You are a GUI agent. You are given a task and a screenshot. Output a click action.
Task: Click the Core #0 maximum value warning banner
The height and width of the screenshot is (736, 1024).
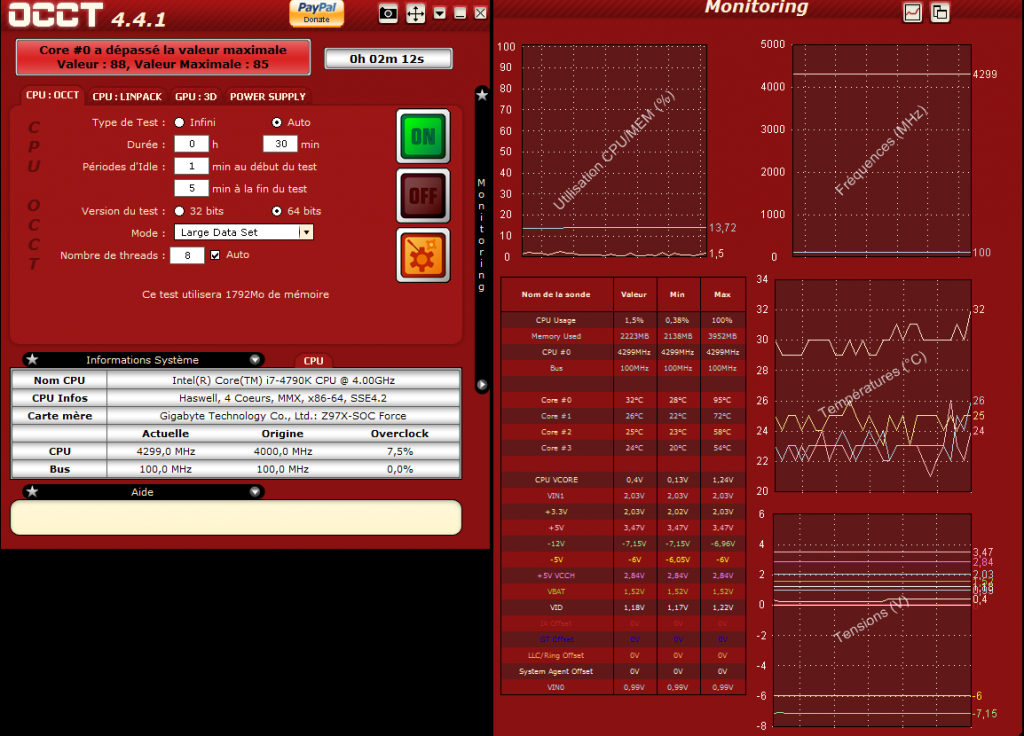pyautogui.click(x=163, y=57)
